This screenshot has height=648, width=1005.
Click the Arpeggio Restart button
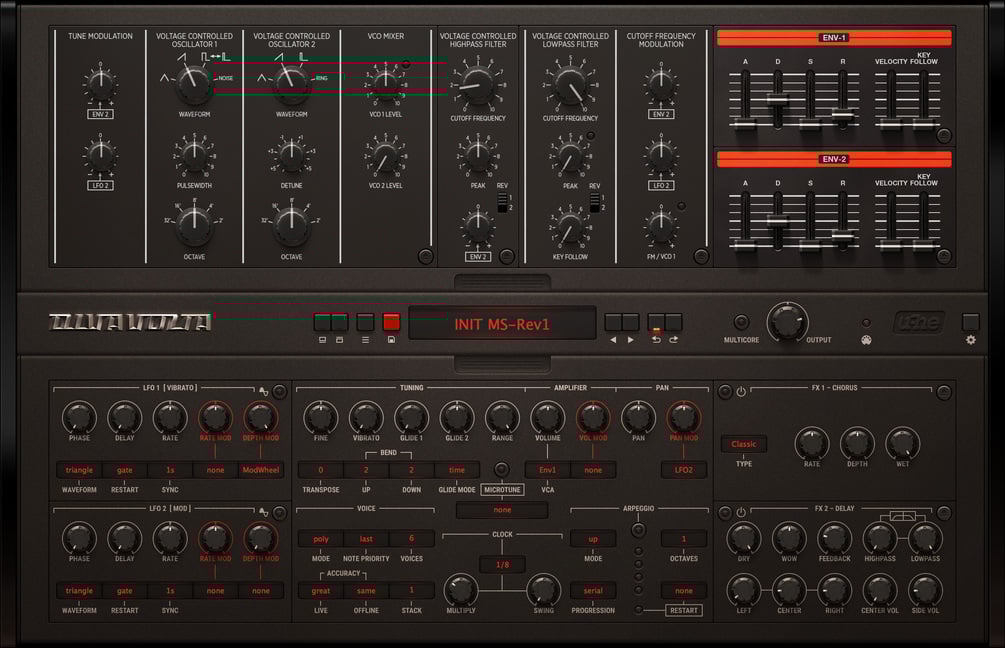(684, 610)
